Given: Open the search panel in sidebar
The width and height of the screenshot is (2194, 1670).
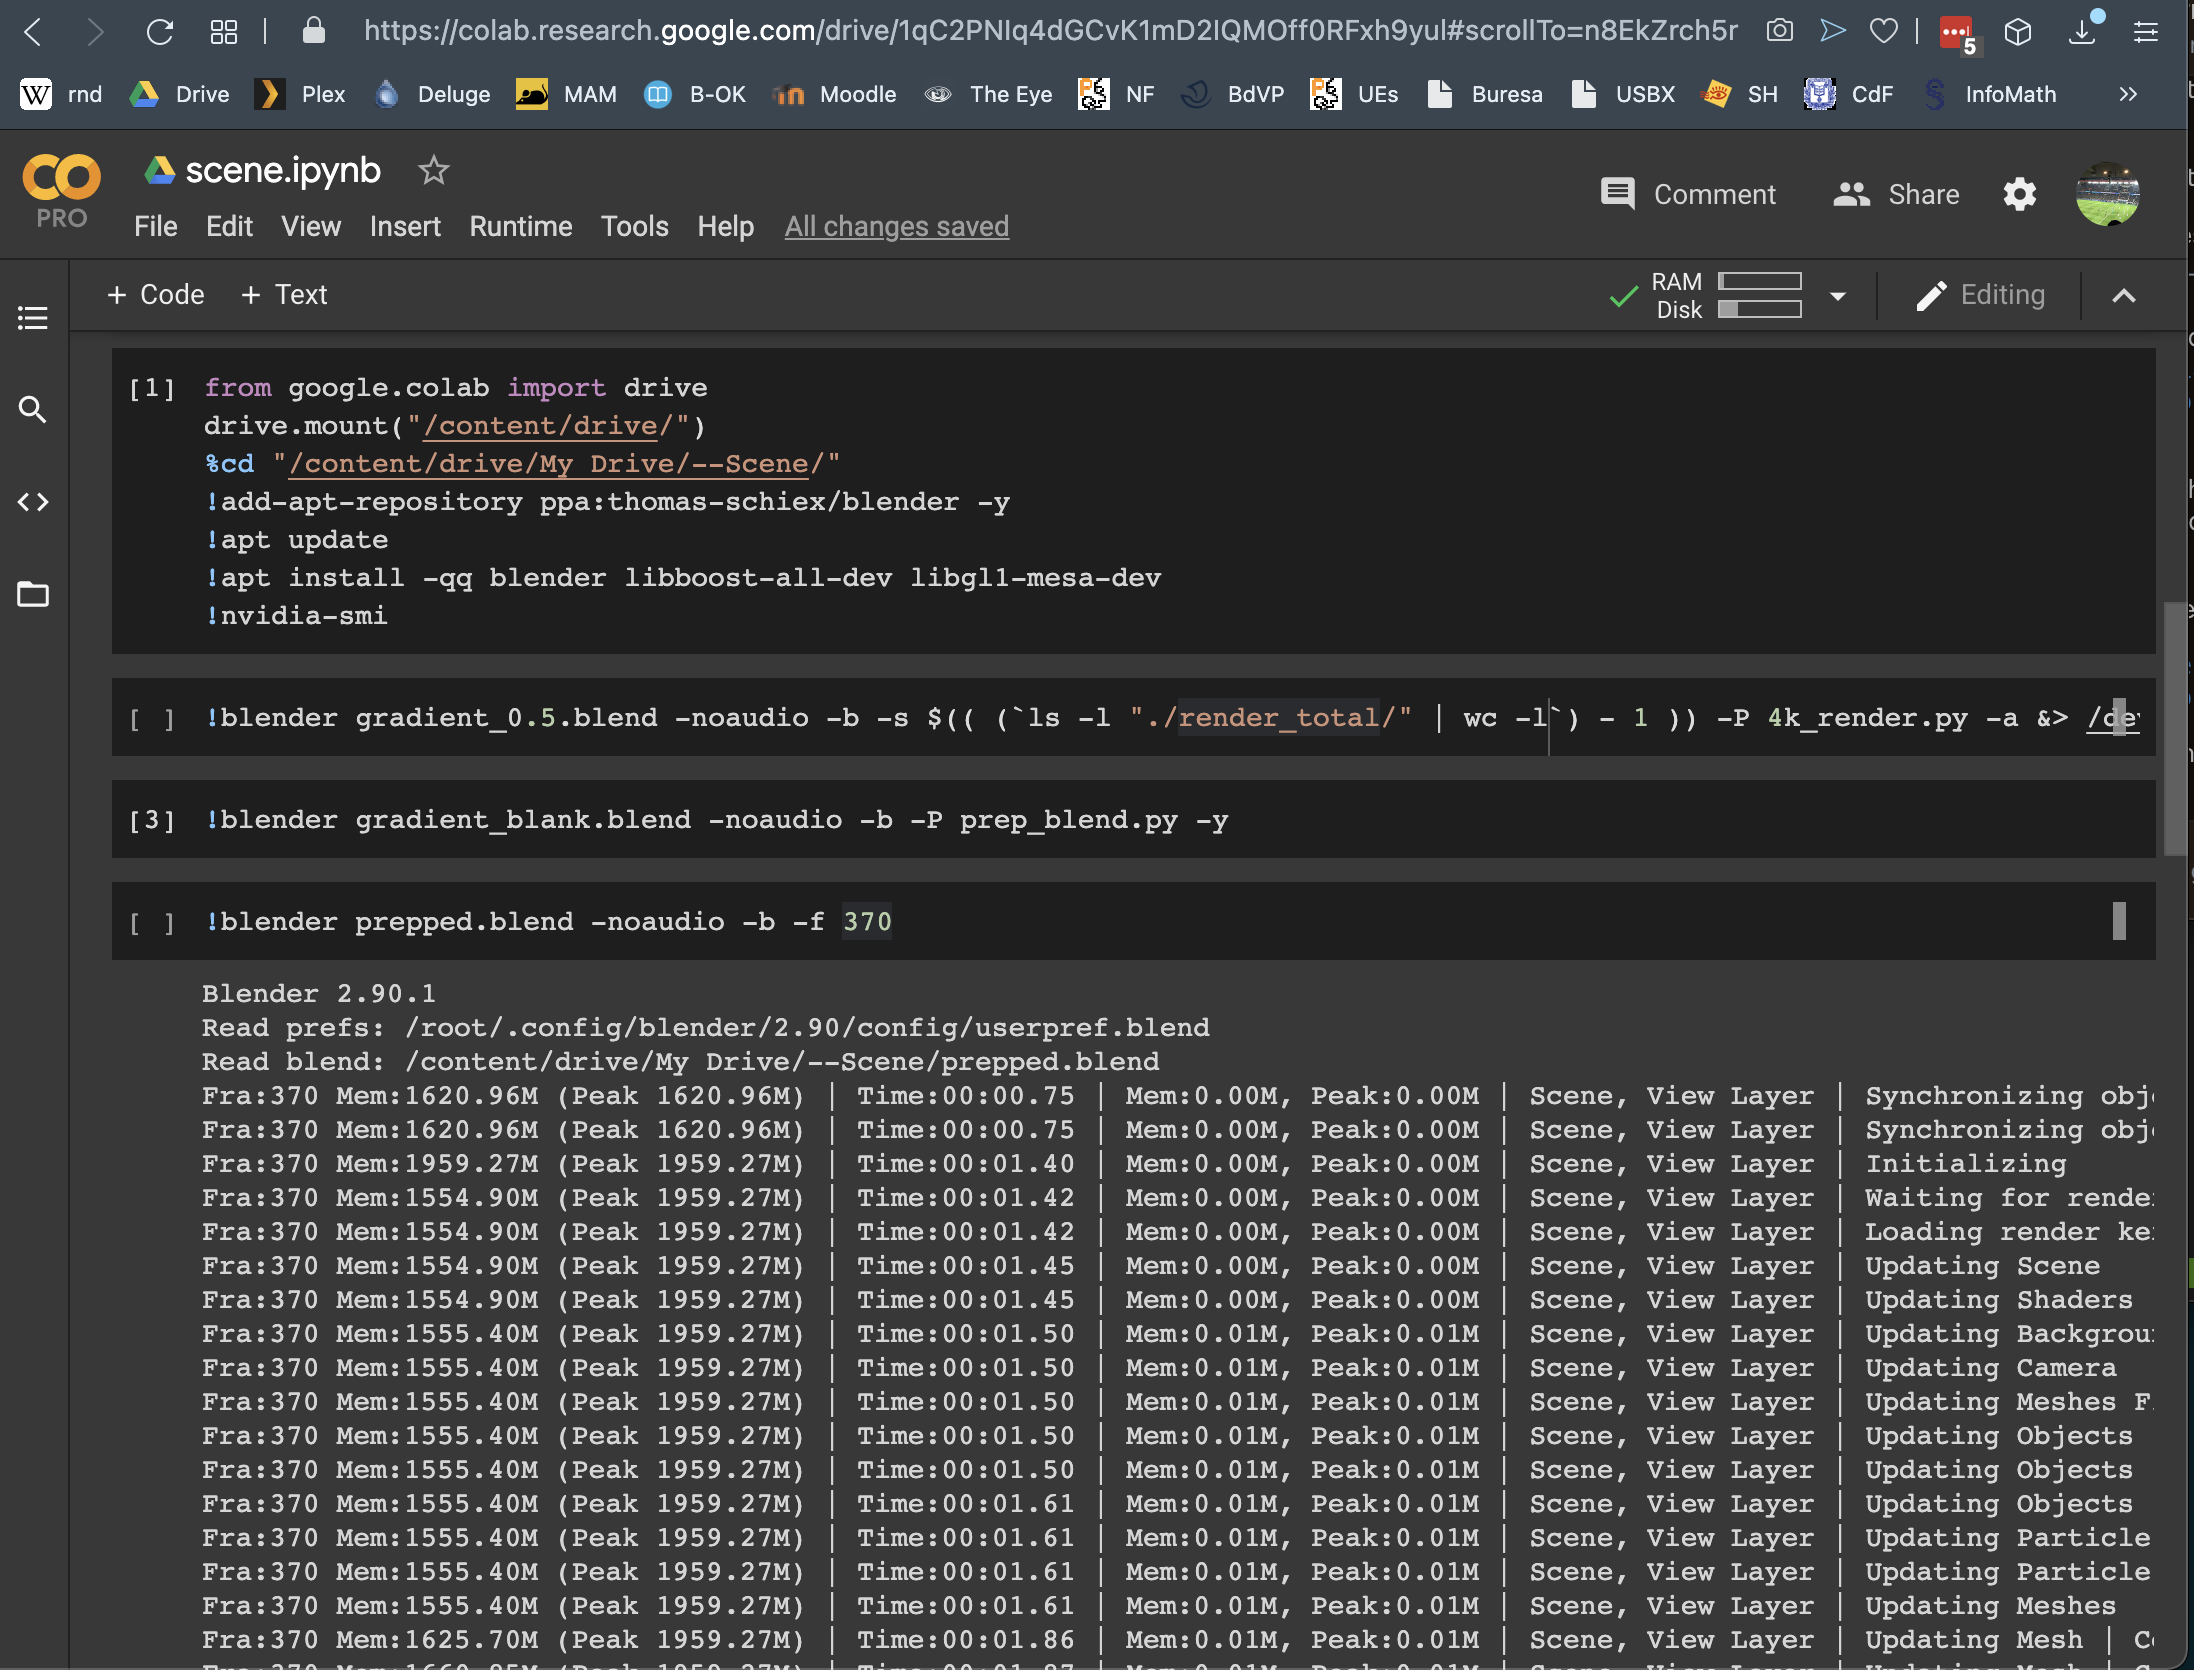Looking at the screenshot, I should tap(33, 409).
